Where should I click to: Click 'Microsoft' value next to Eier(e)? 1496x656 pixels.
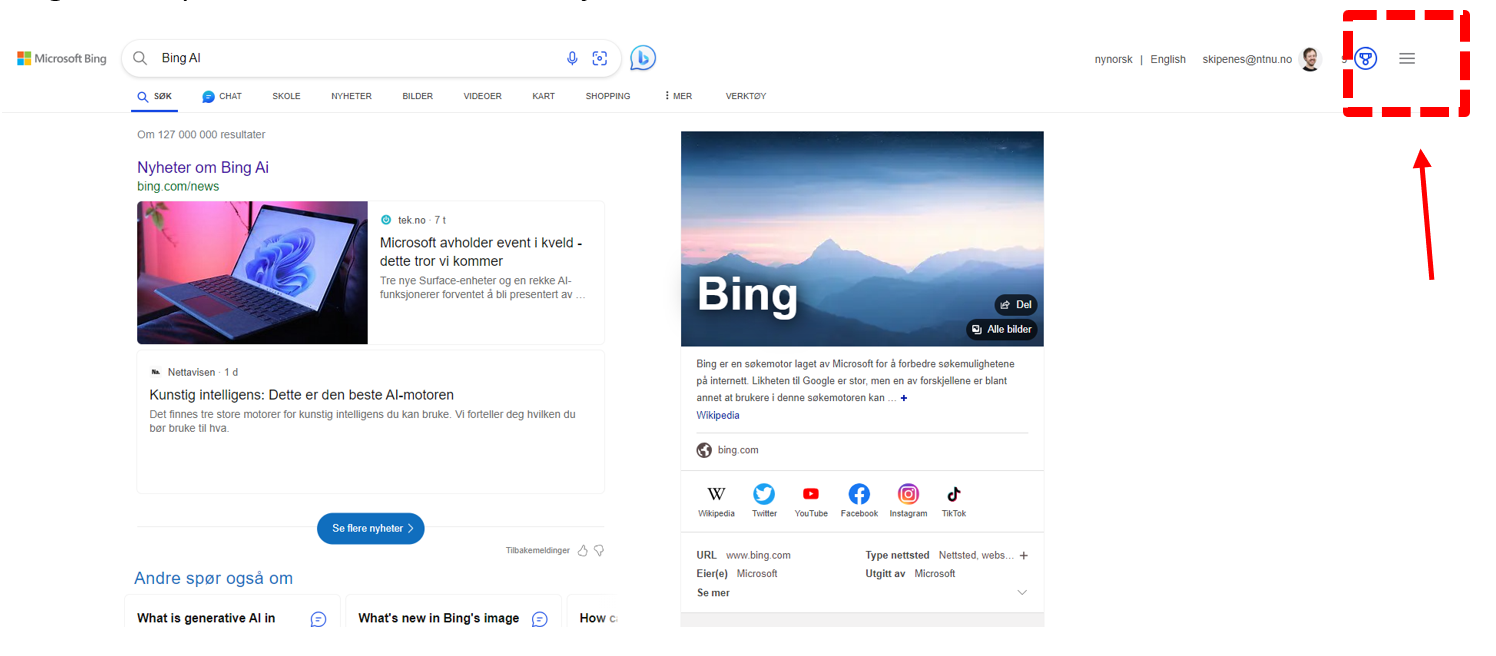757,574
